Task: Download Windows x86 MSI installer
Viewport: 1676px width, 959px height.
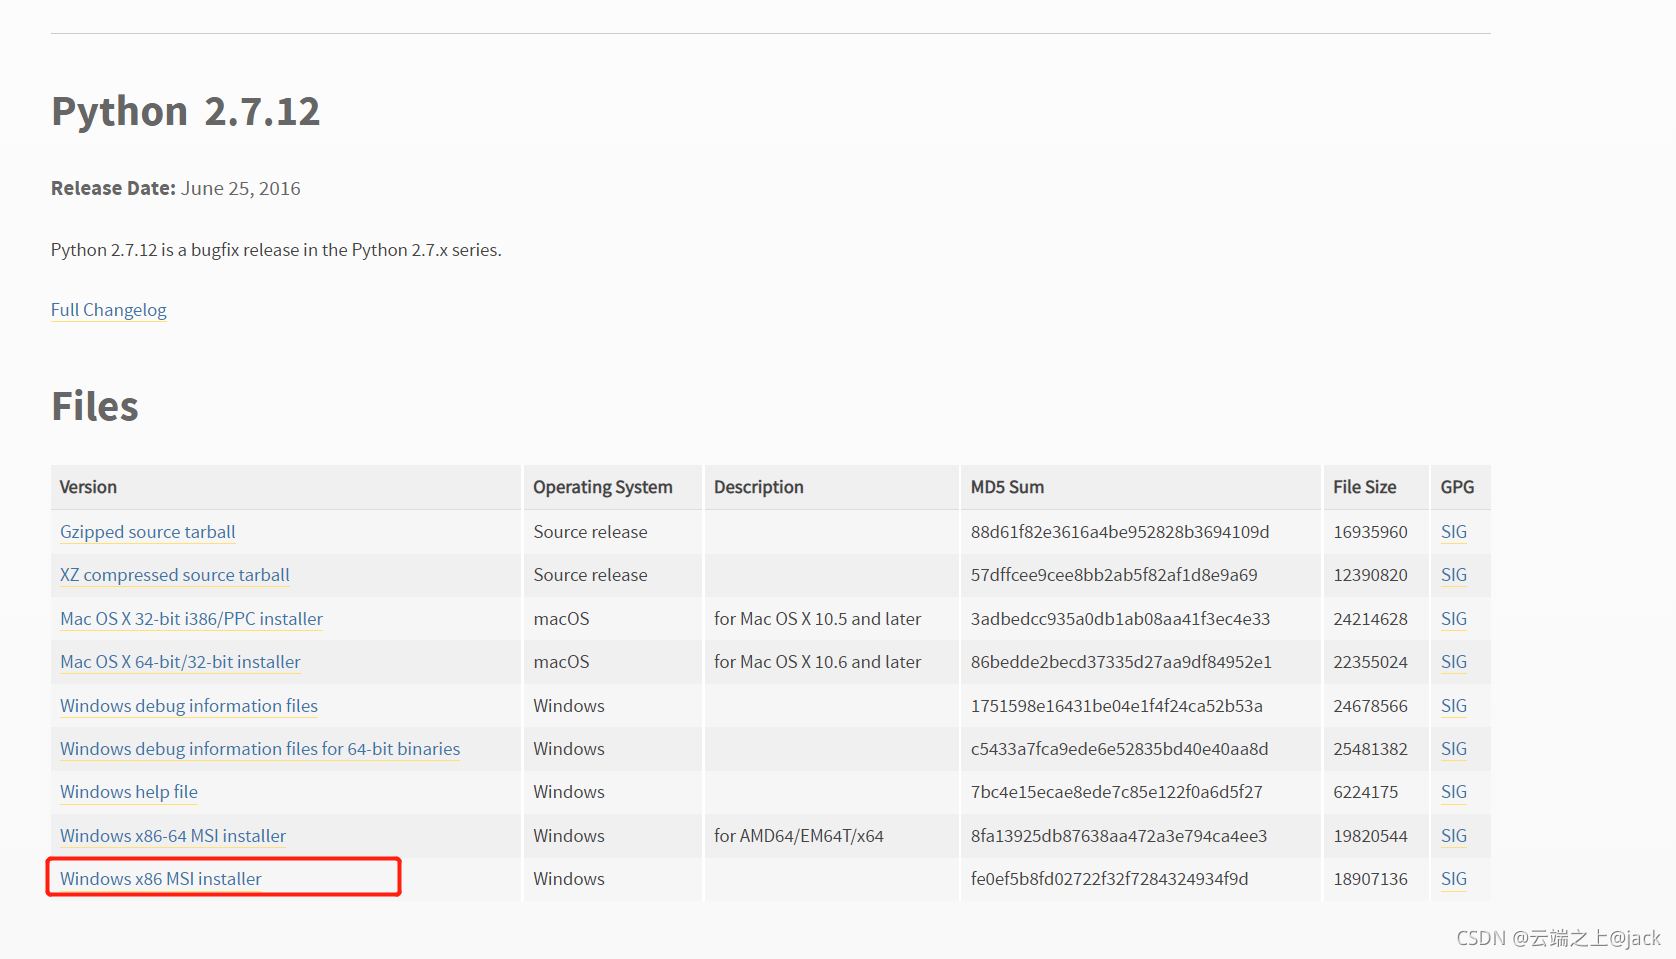Action: [160, 879]
